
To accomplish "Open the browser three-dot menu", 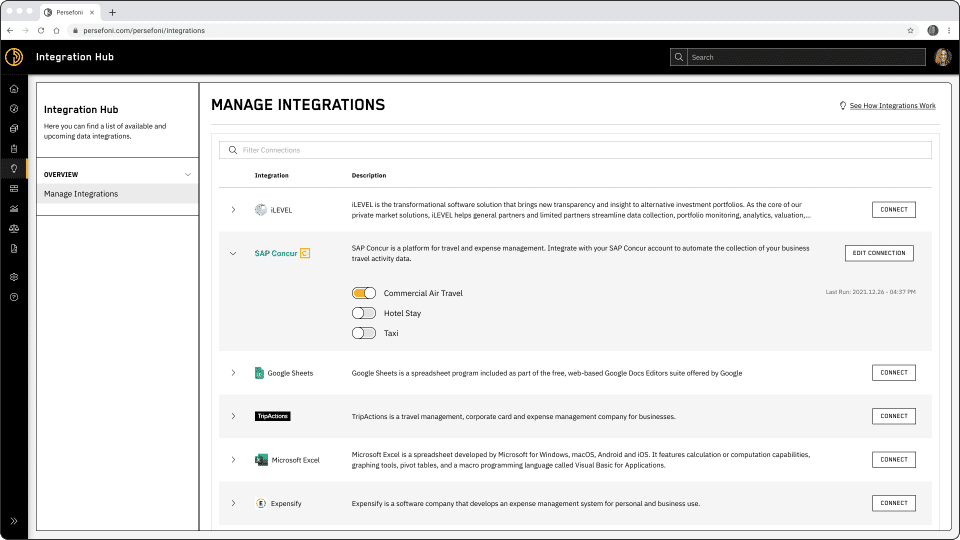I will point(950,31).
